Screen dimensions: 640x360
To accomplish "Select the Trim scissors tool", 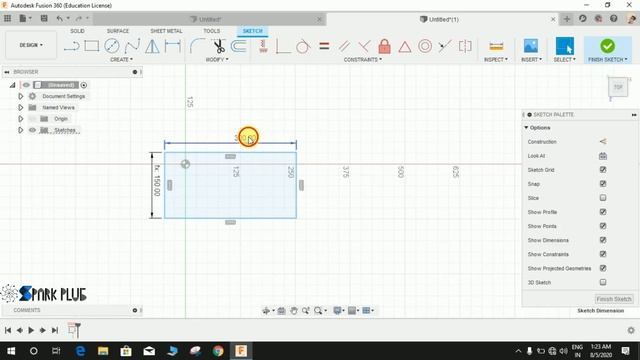I will pos(219,46).
